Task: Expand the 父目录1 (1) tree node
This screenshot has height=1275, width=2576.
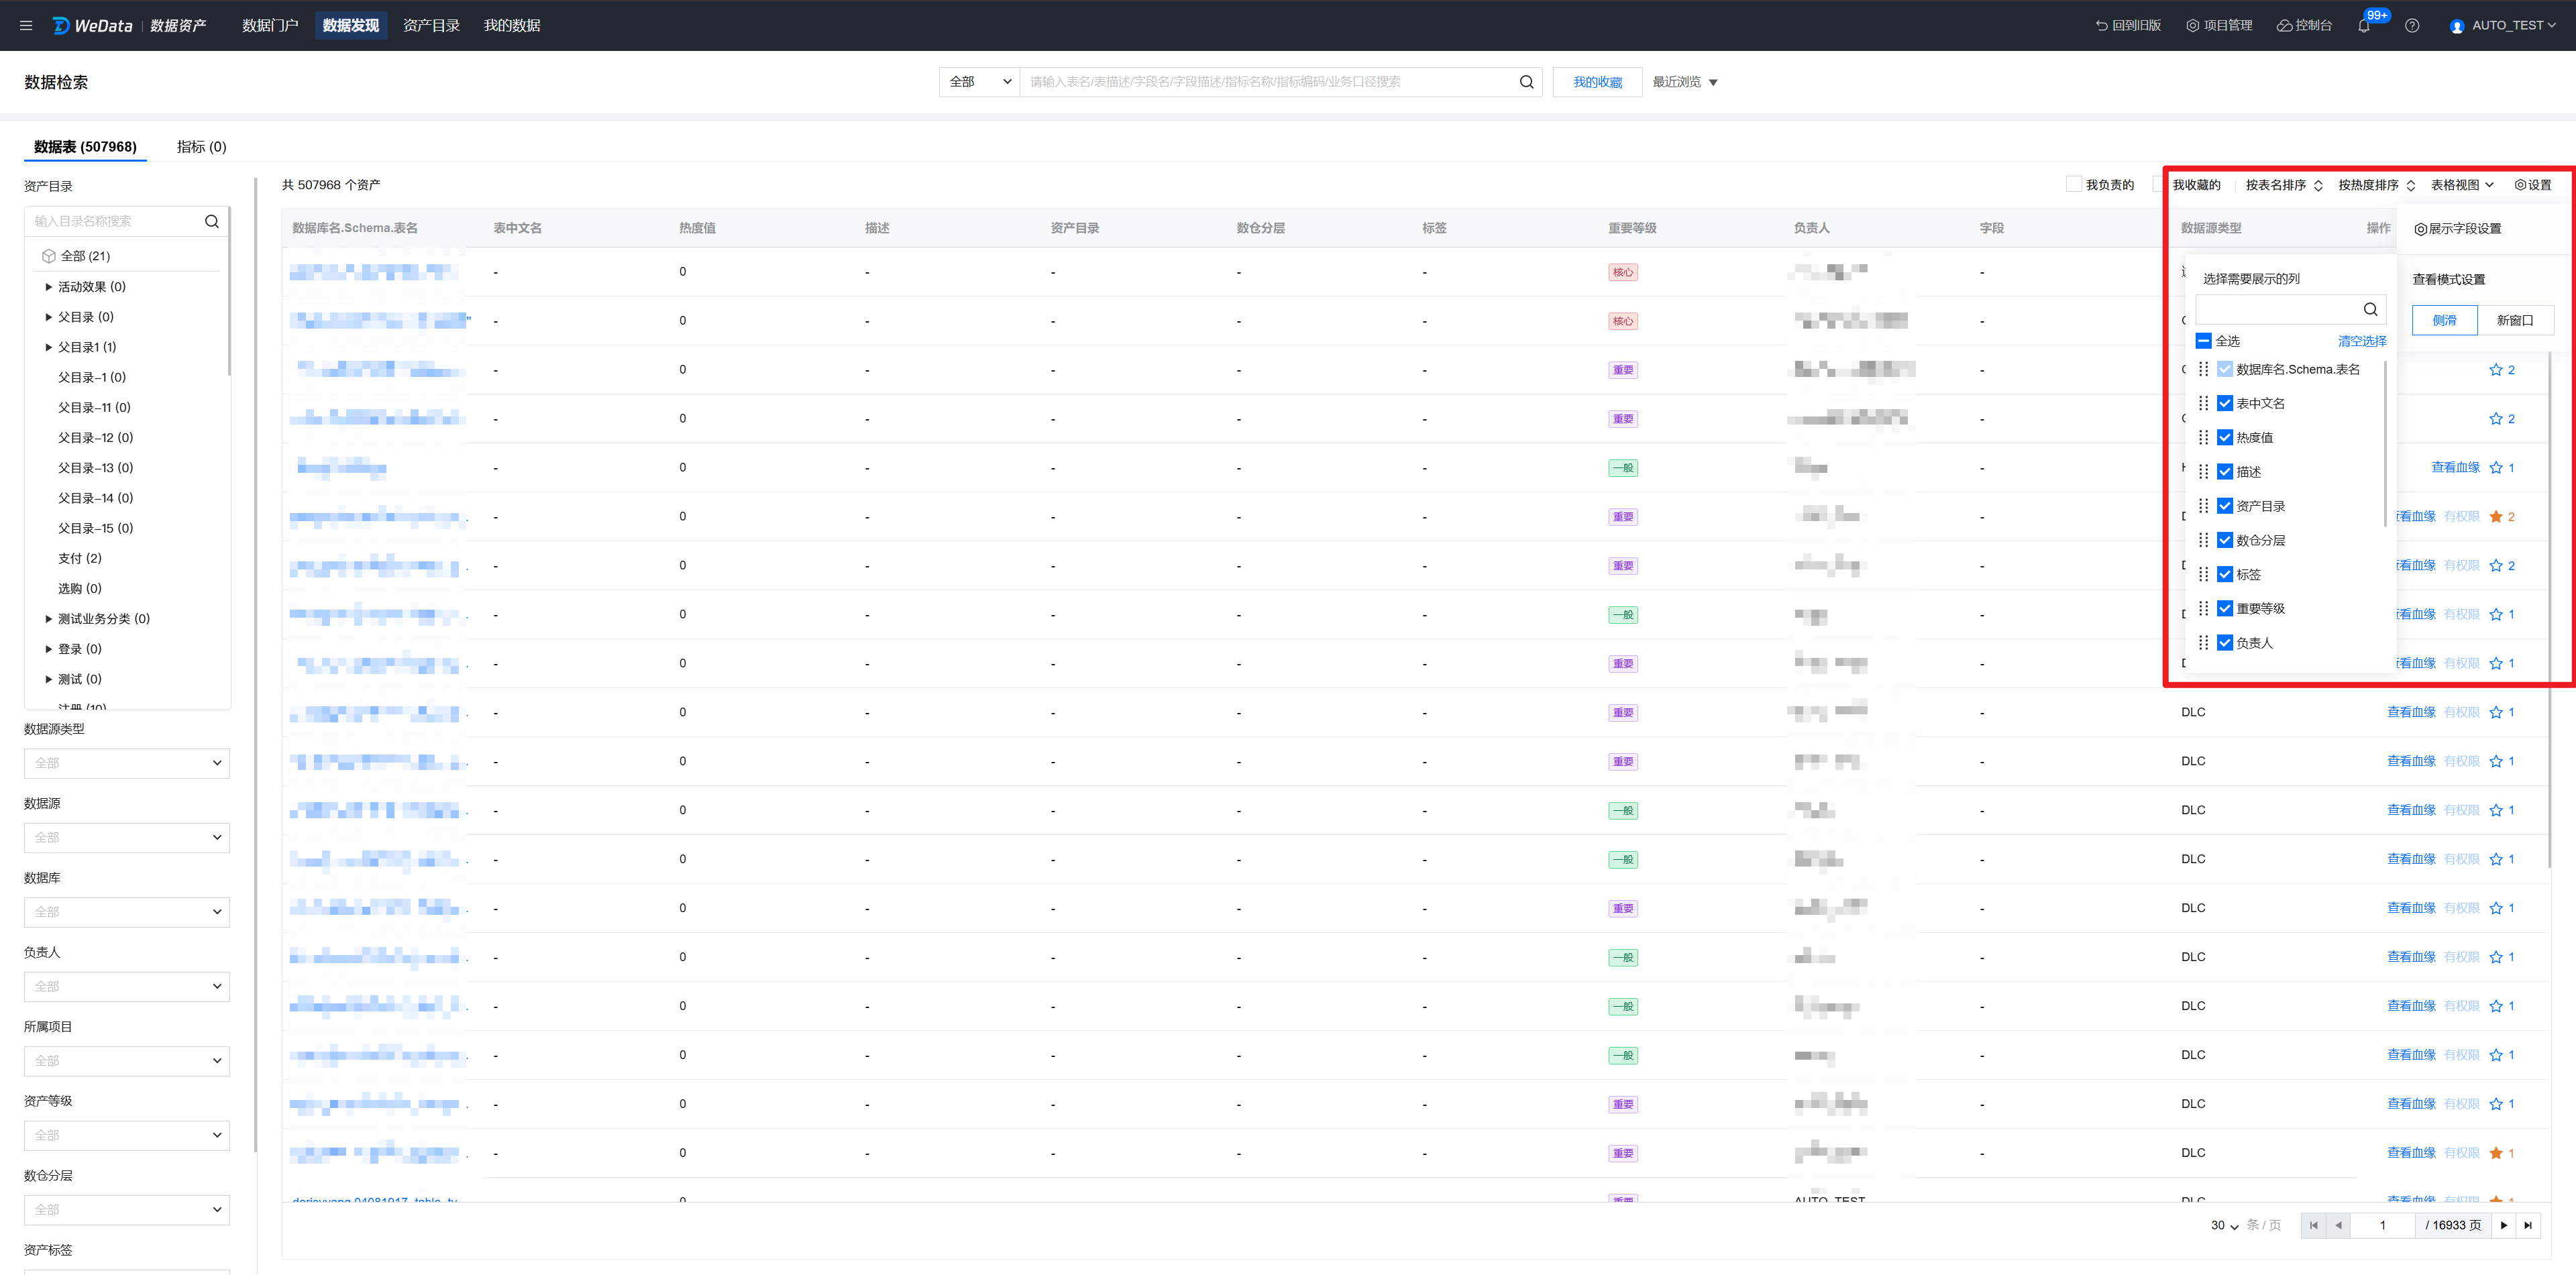Action: [48, 347]
